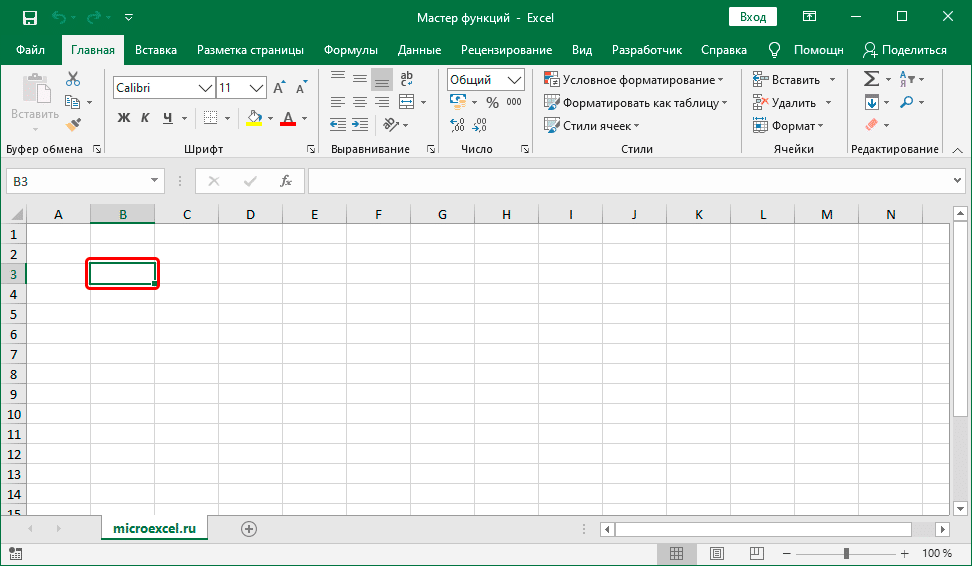972x566 pixels.
Task: Add a new sheet with plus icon
Action: 249,528
